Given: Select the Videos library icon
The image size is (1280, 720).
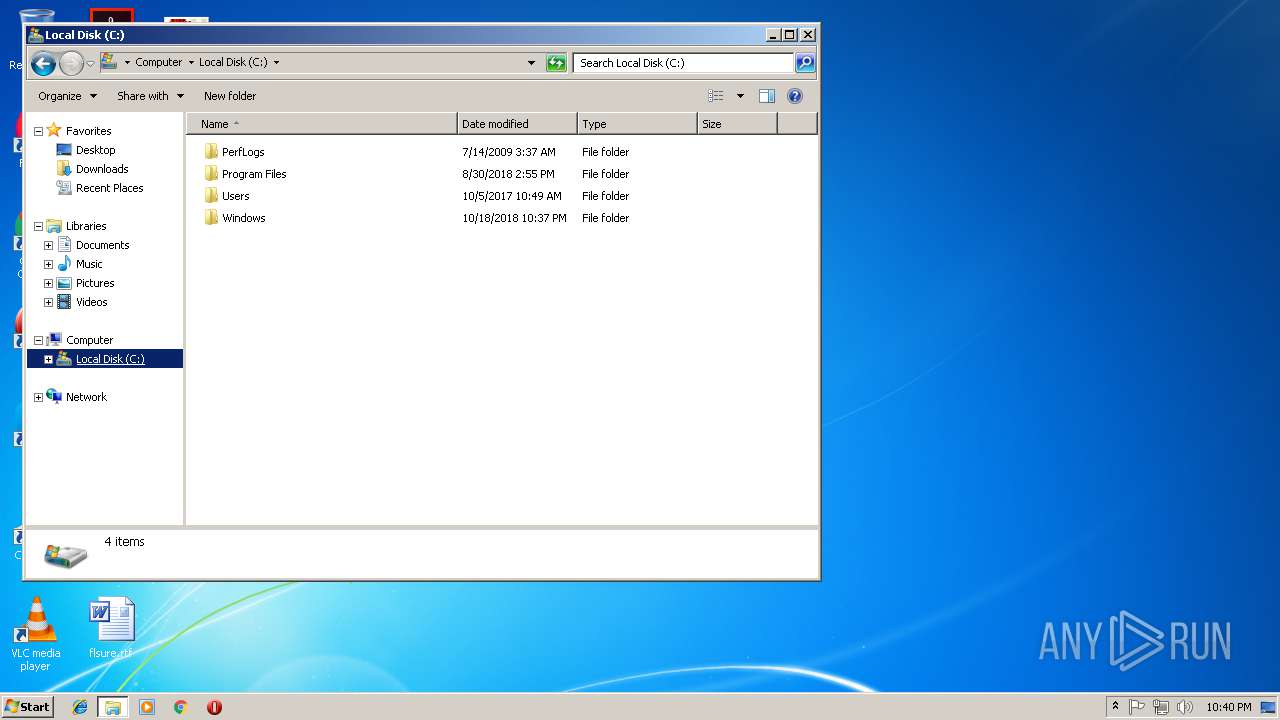Looking at the screenshot, I should click(64, 302).
